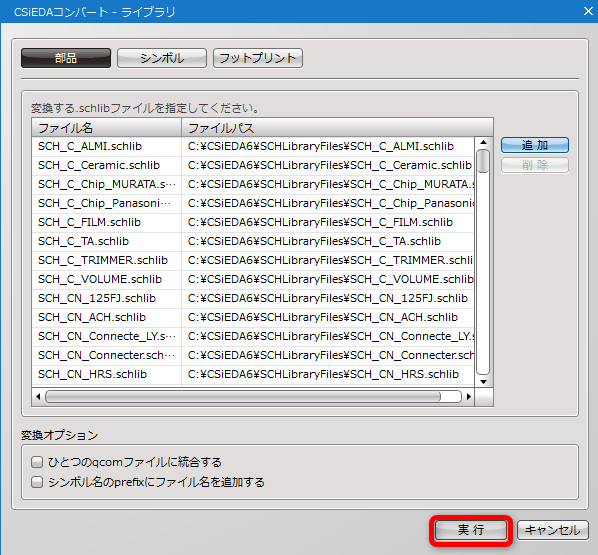This screenshot has height=555, width=598.
Task: Click the scroll left arrow under file list
Action: (x=38, y=397)
